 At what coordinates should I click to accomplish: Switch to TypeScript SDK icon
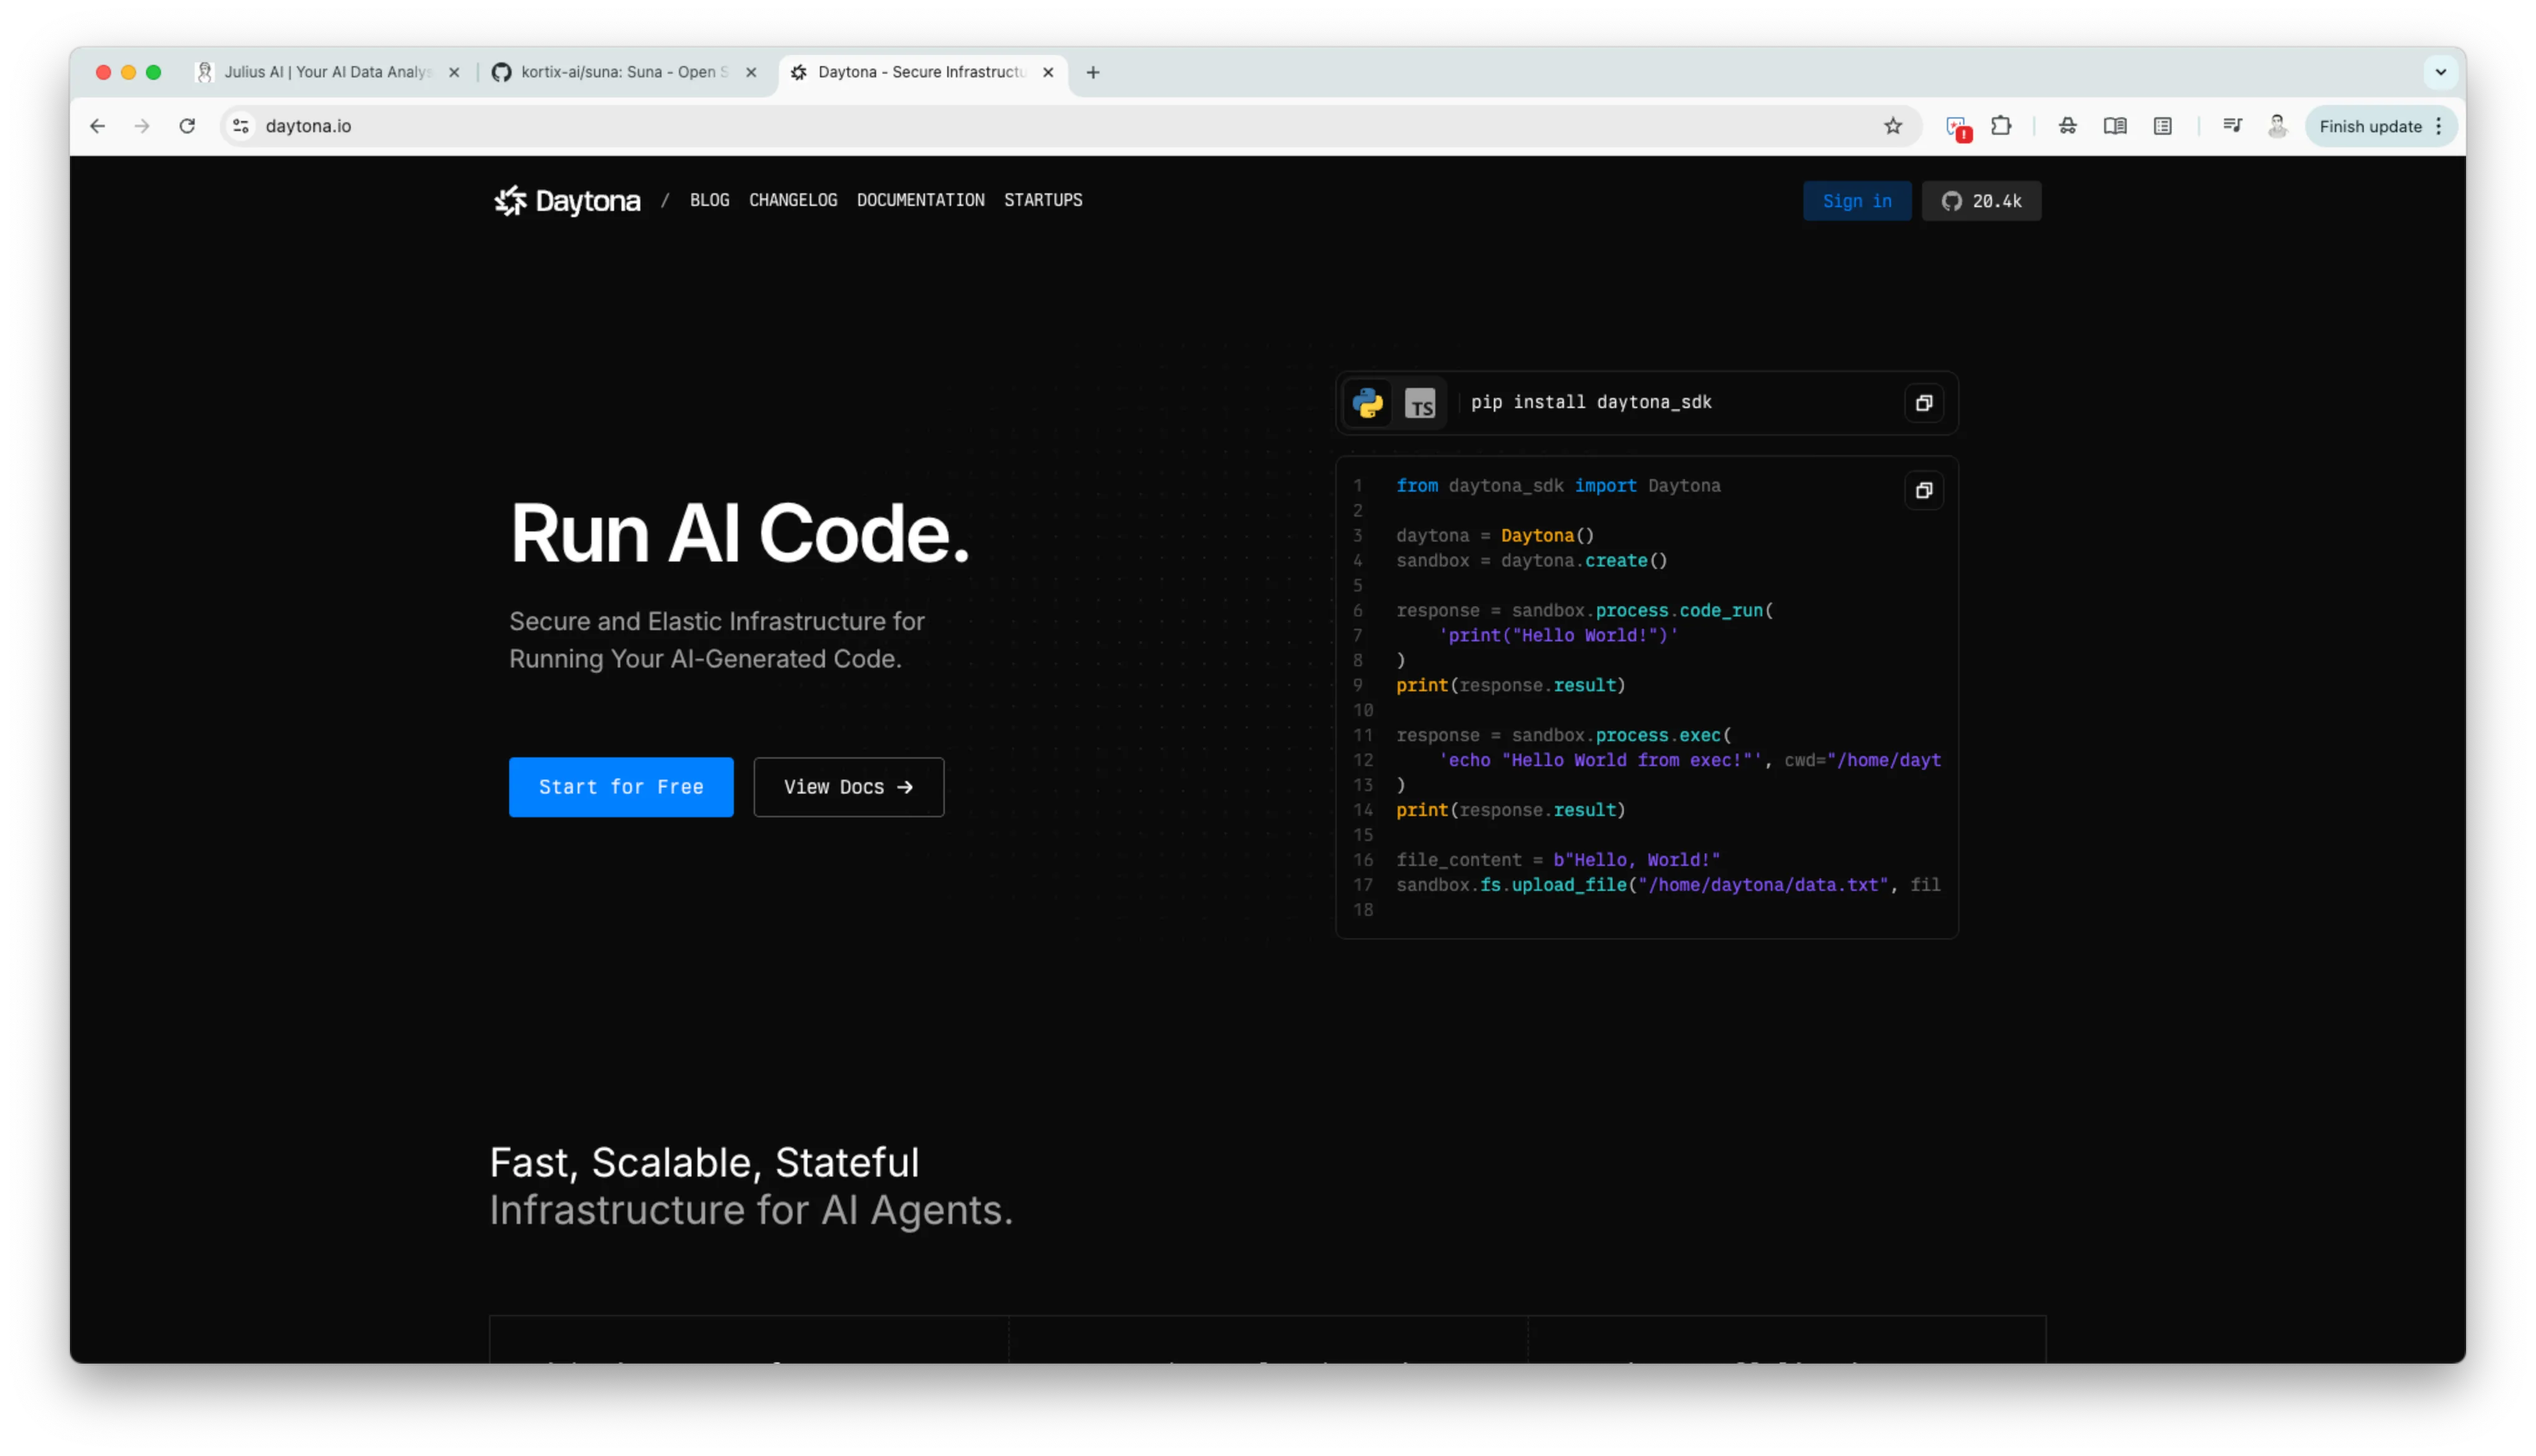pos(1420,403)
